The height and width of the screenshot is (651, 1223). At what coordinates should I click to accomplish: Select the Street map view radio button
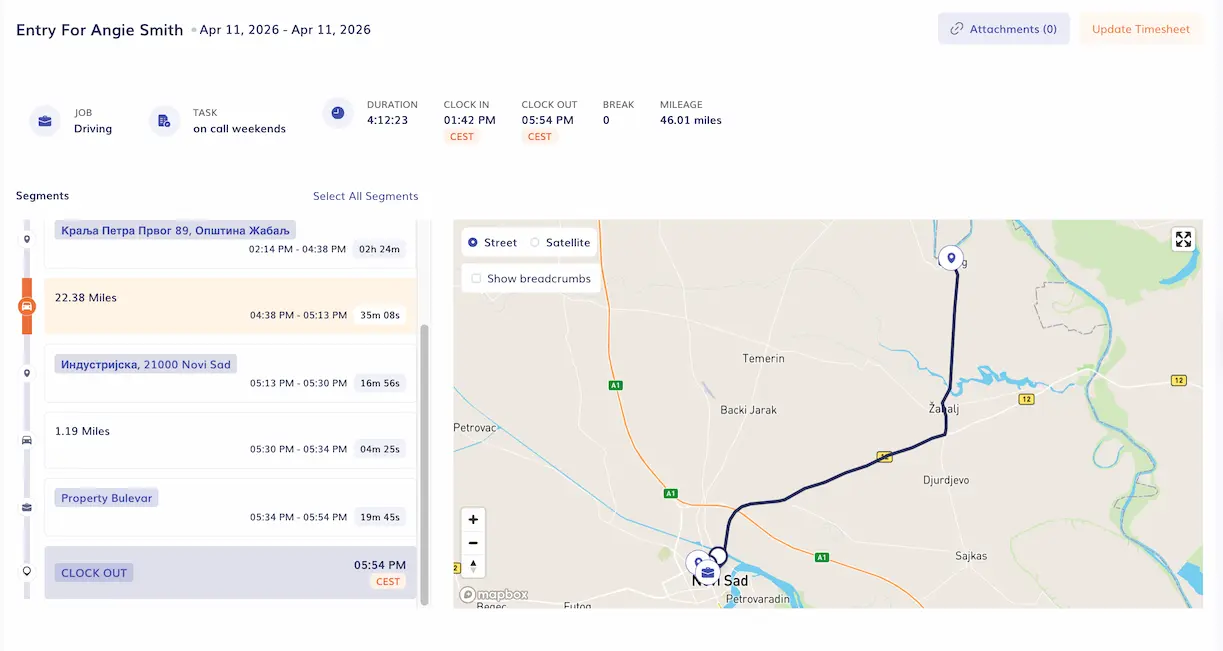click(x=471, y=242)
